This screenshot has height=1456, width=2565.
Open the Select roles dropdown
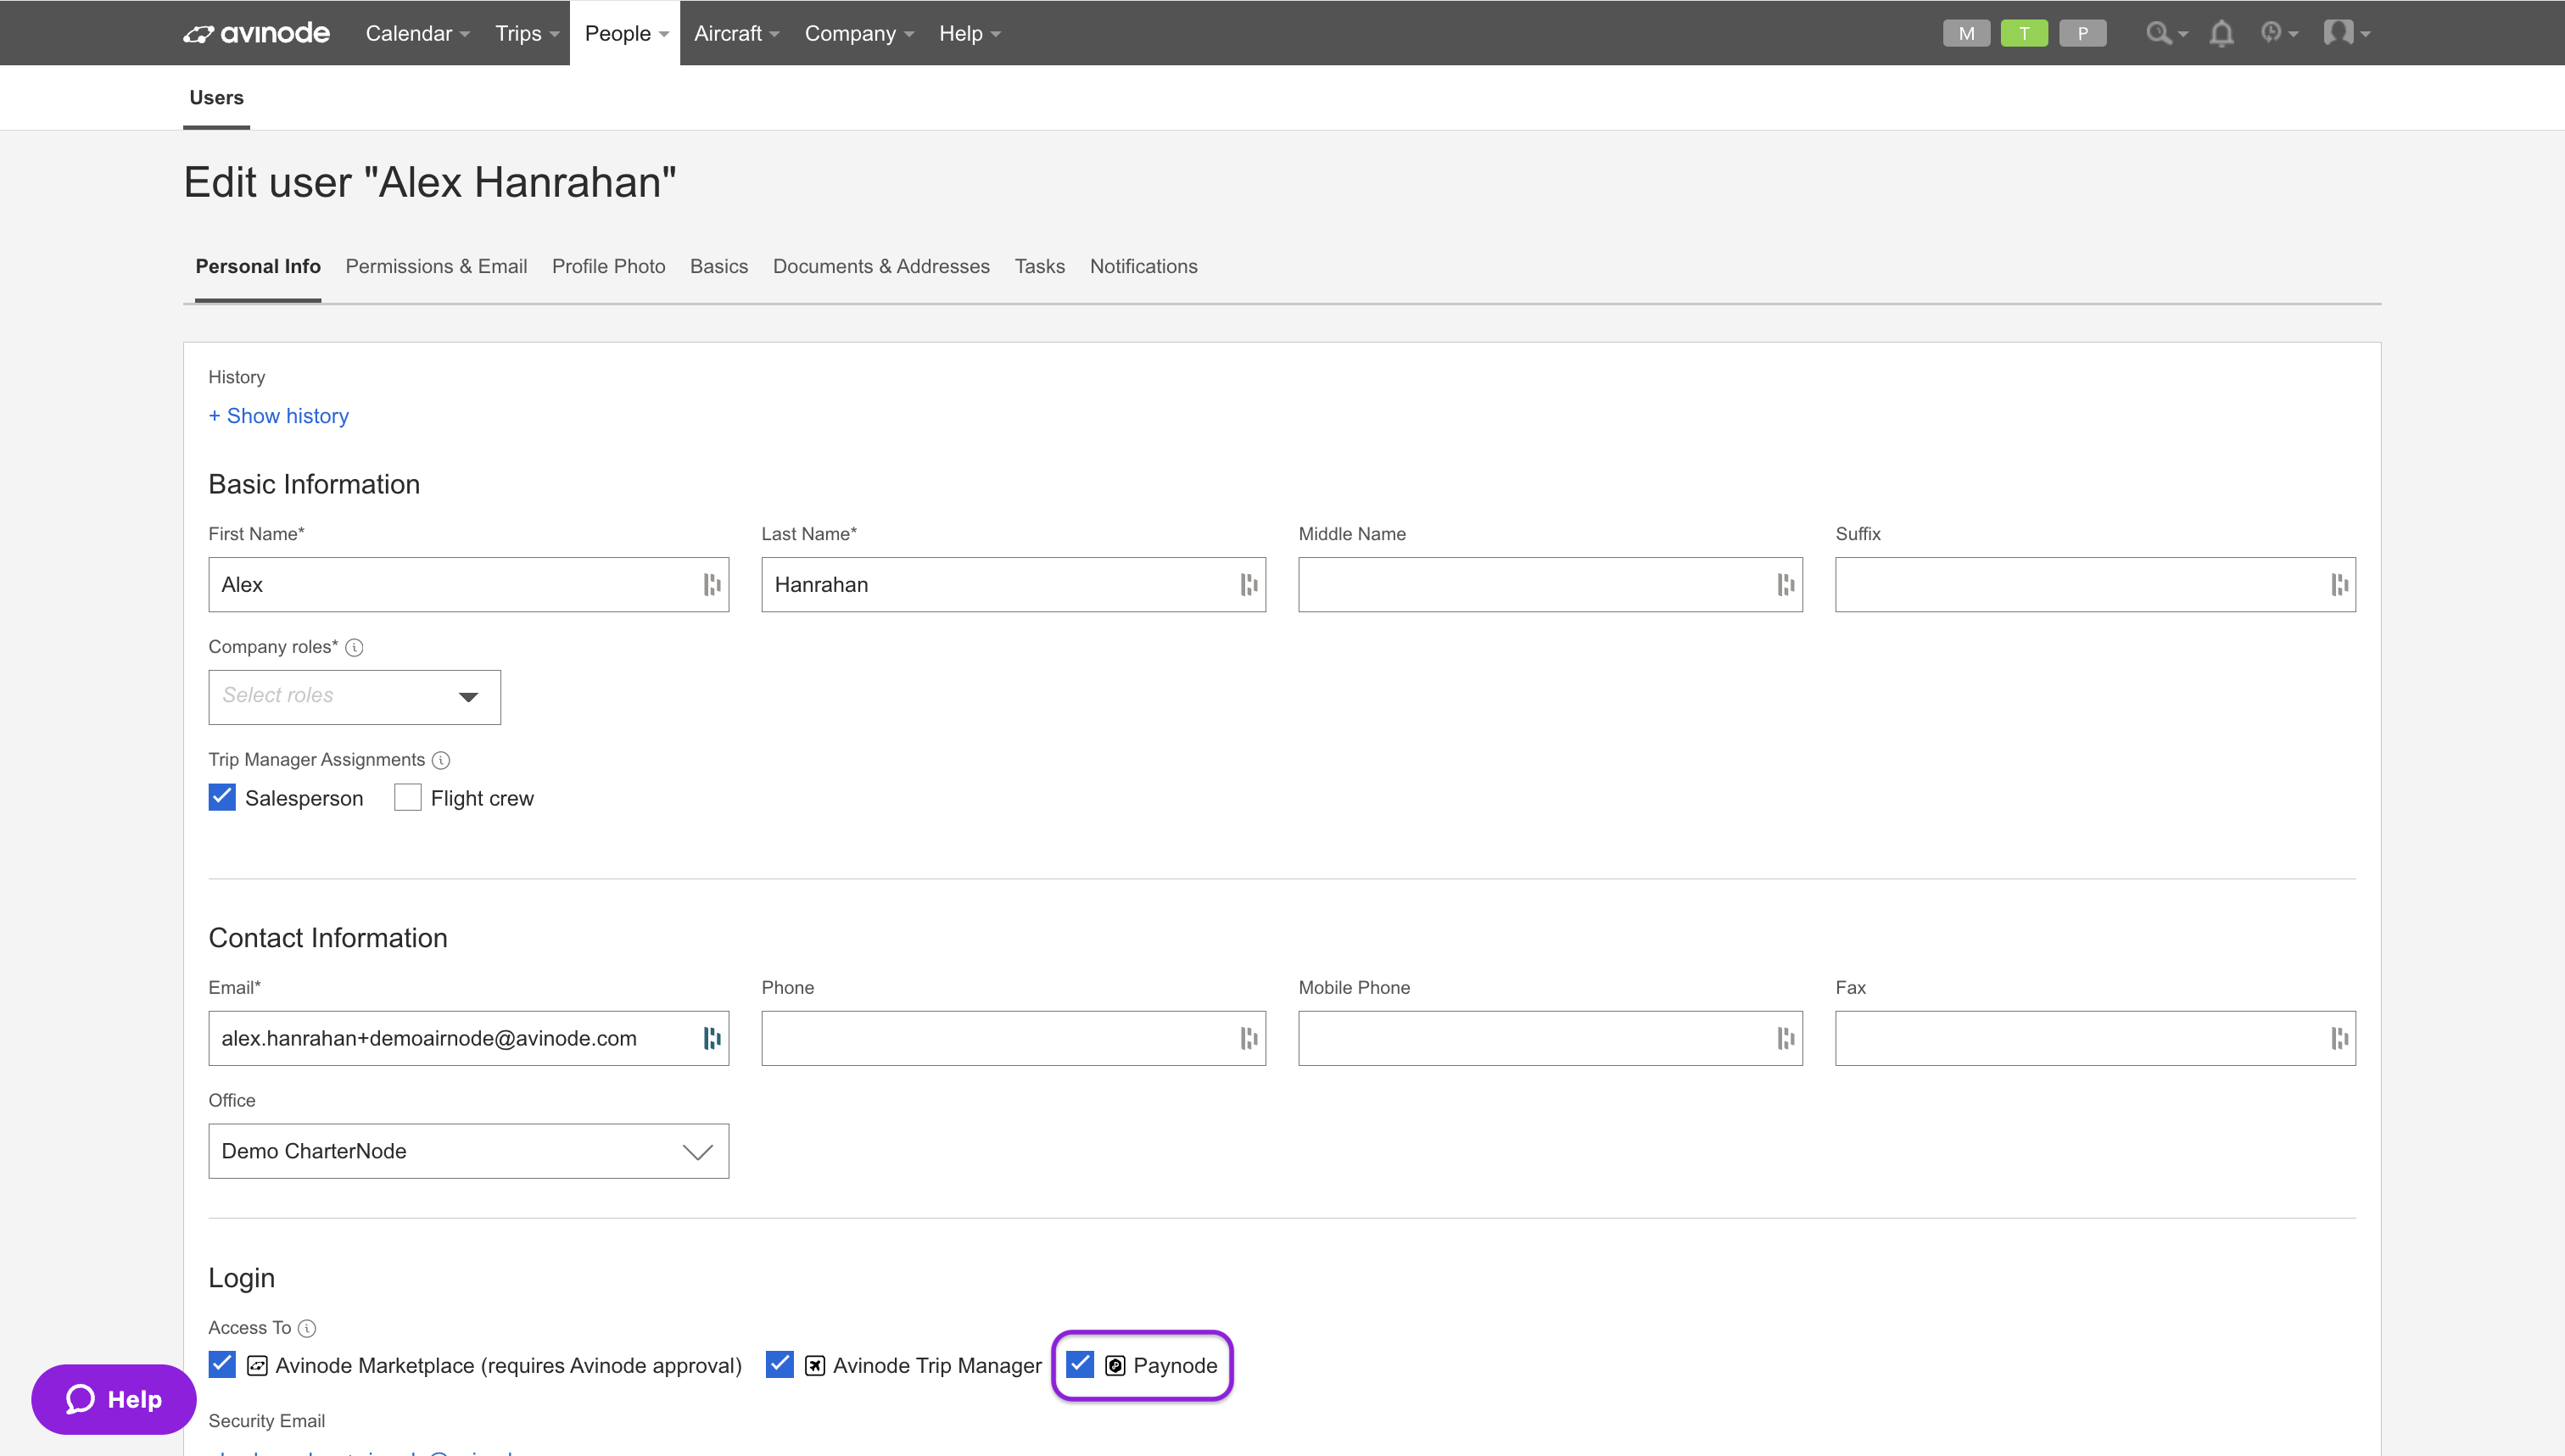click(x=354, y=697)
